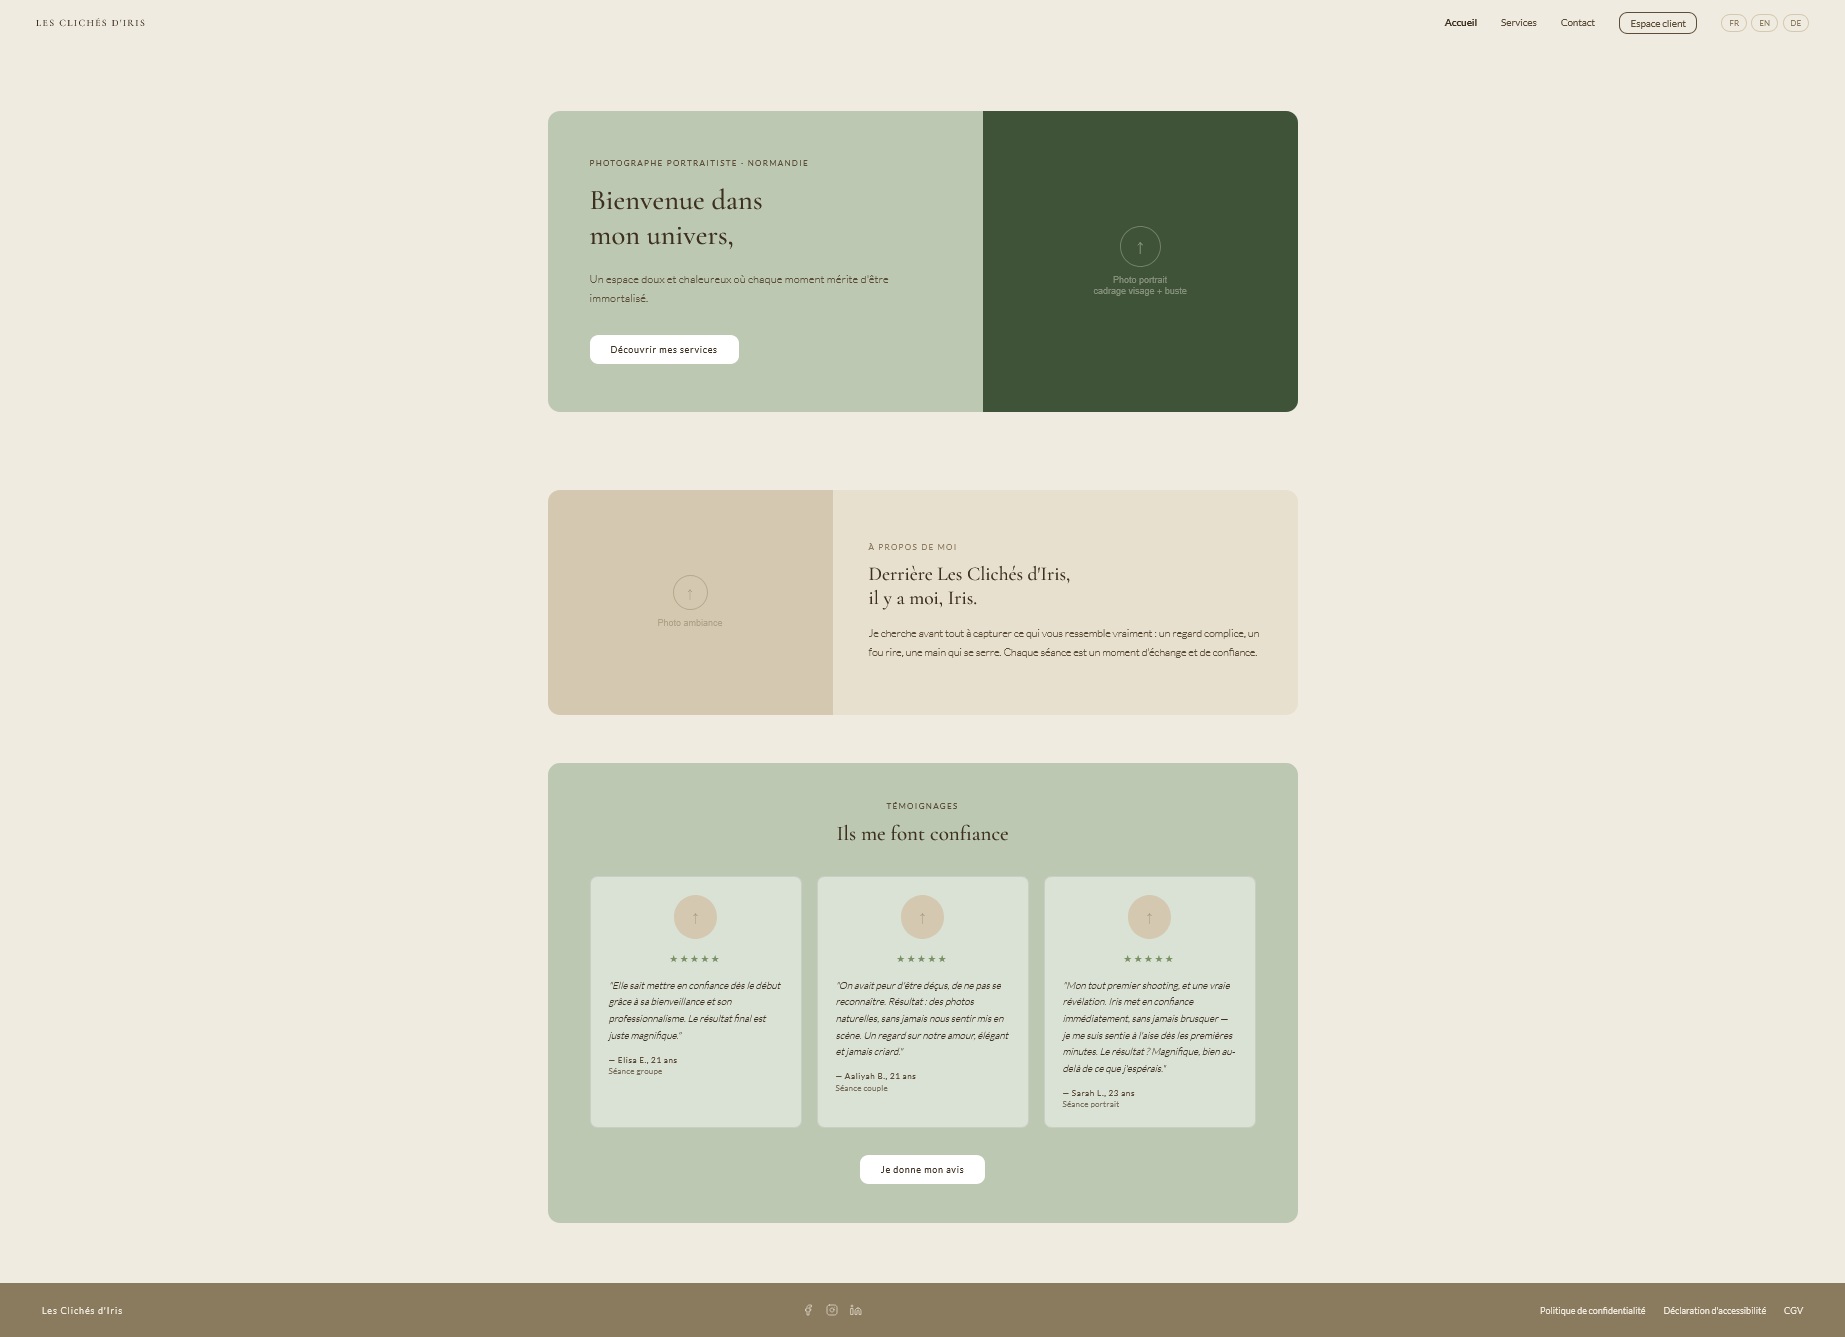1845x1337 pixels.
Task: Open the Contact menu item
Action: (1577, 23)
